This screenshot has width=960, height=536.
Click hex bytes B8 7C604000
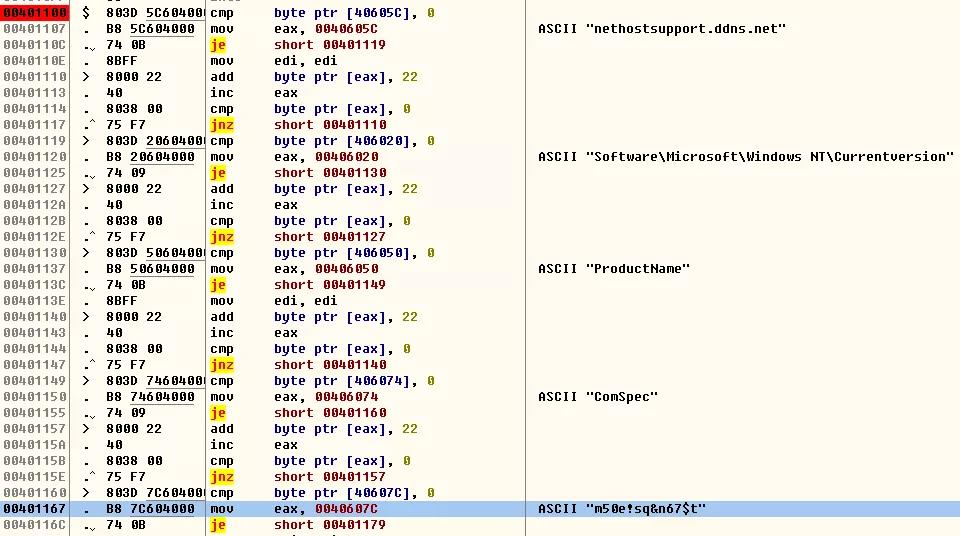[x=151, y=508]
